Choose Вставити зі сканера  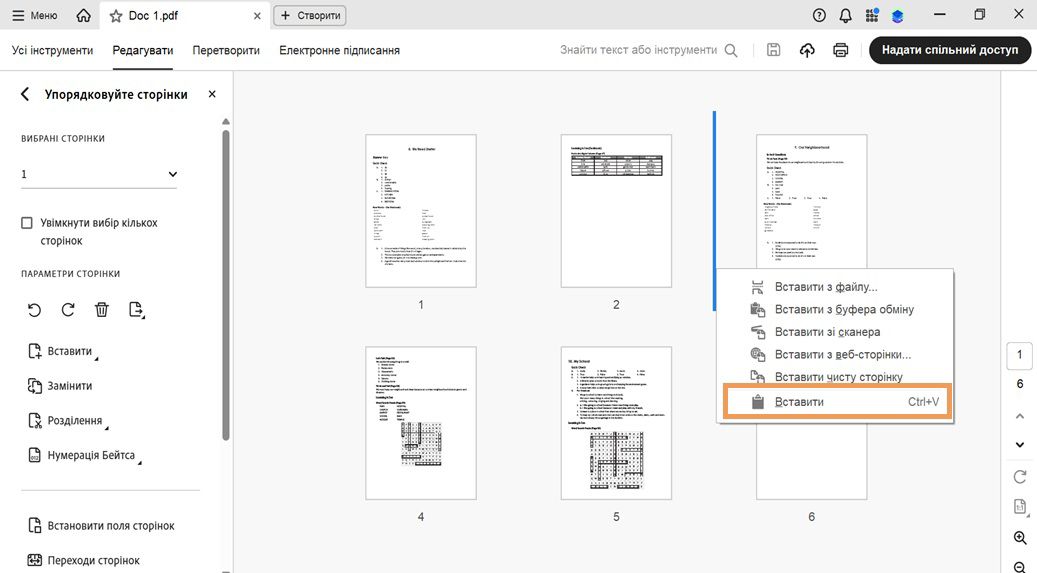[x=835, y=332]
